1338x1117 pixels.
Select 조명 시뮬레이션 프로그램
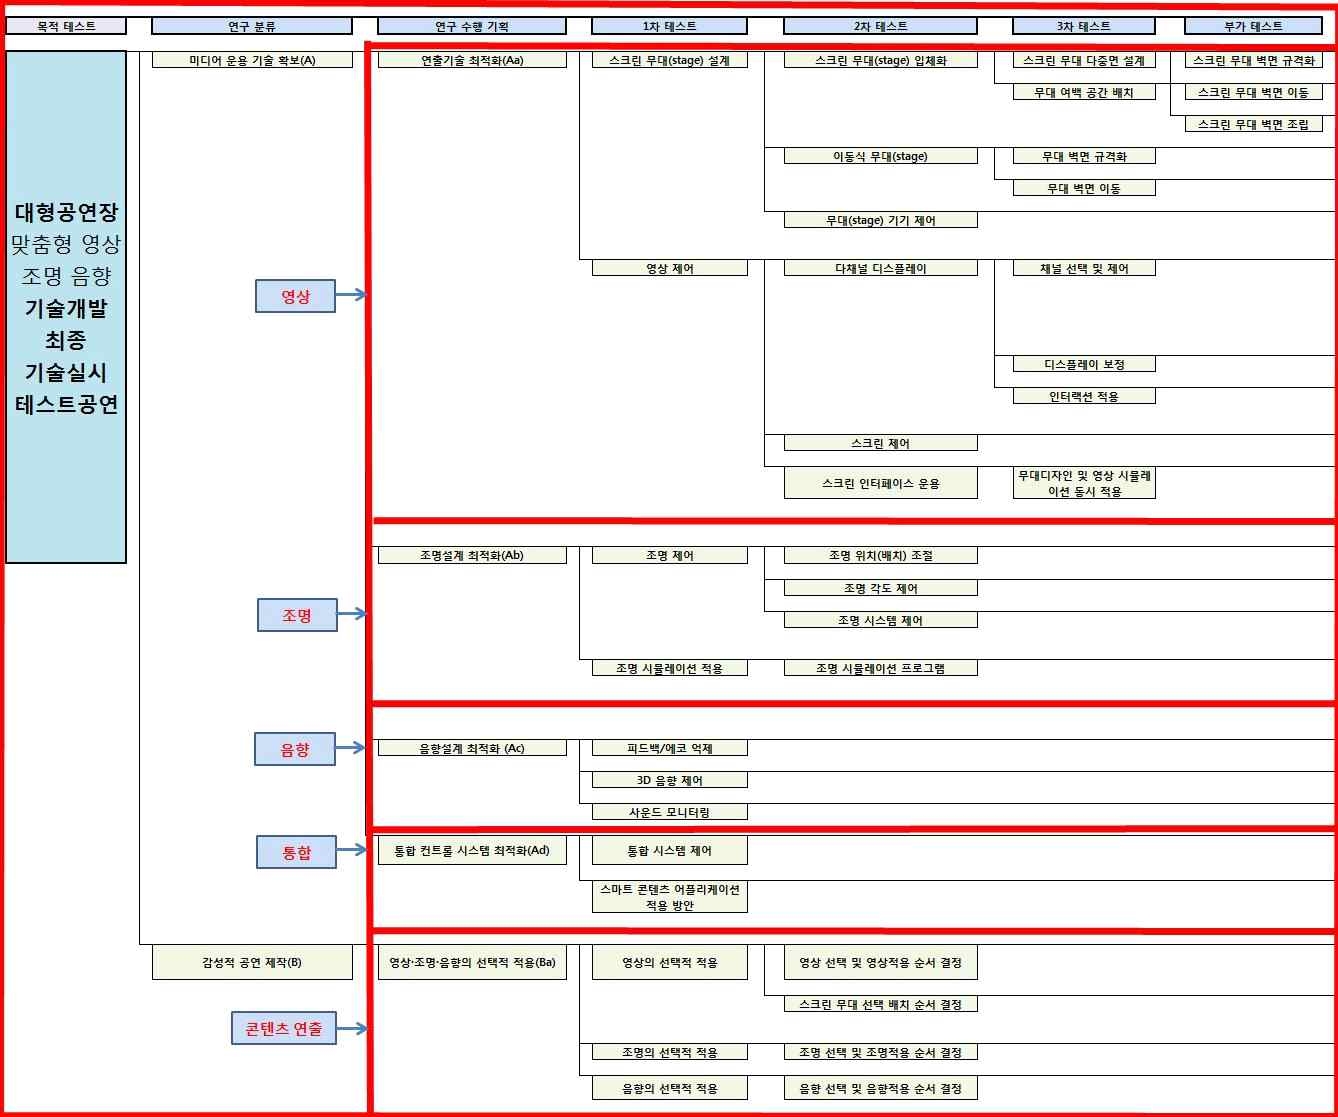tap(880, 668)
